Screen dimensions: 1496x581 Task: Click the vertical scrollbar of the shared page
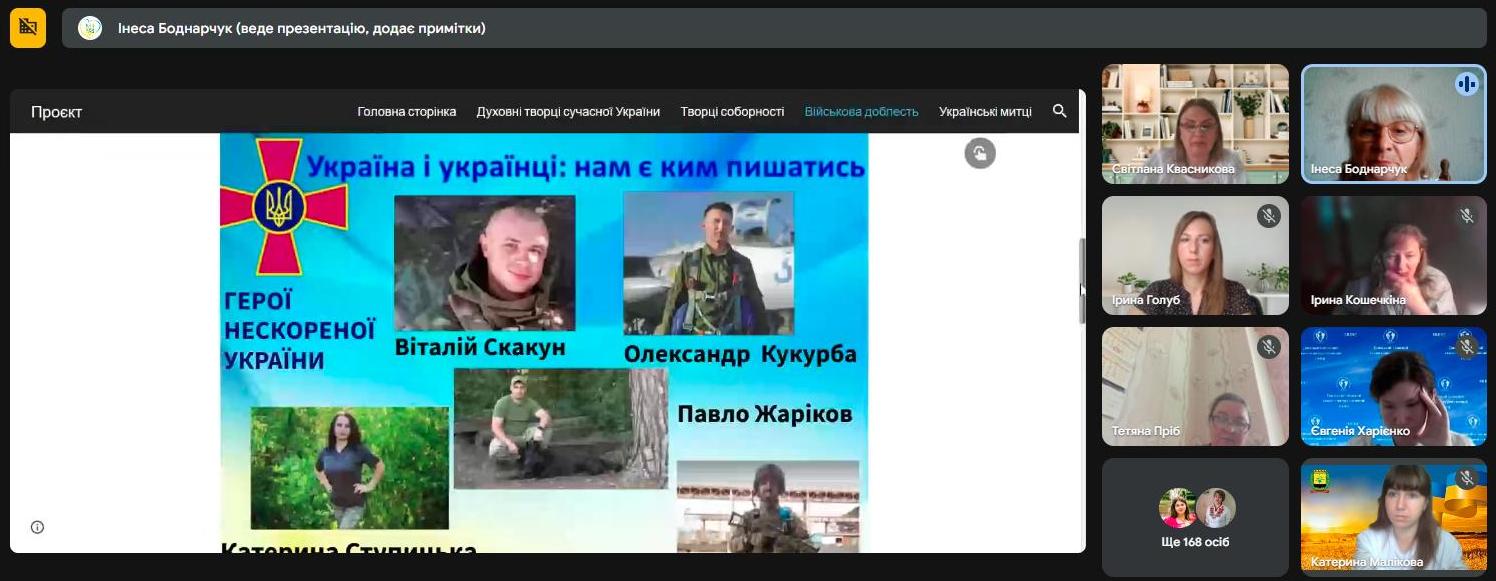1082,280
